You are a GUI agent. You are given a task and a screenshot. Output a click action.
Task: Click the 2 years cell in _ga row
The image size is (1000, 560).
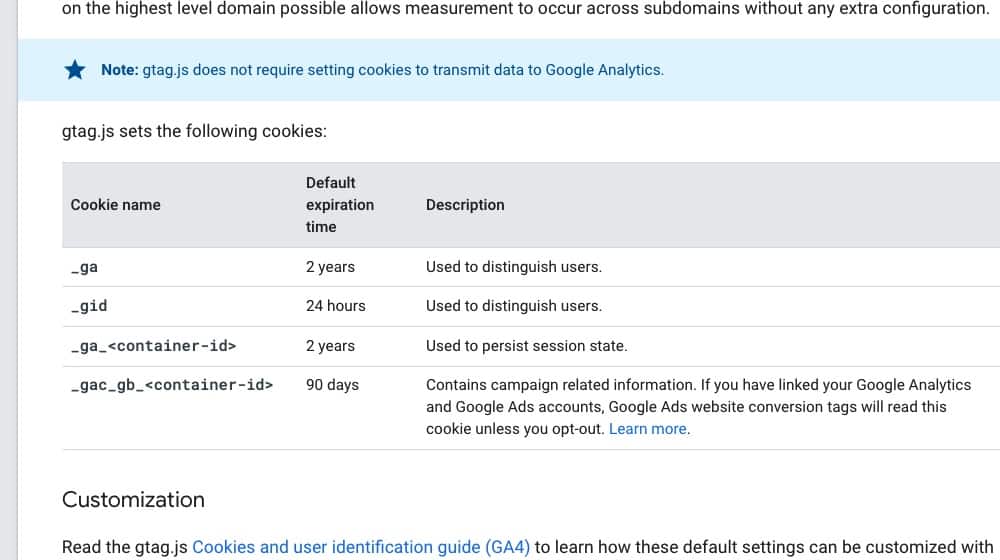click(x=330, y=267)
